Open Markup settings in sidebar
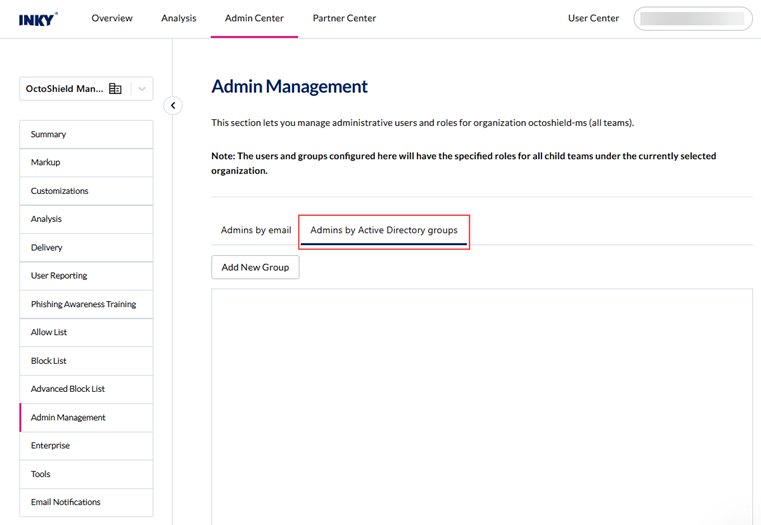 pos(86,162)
